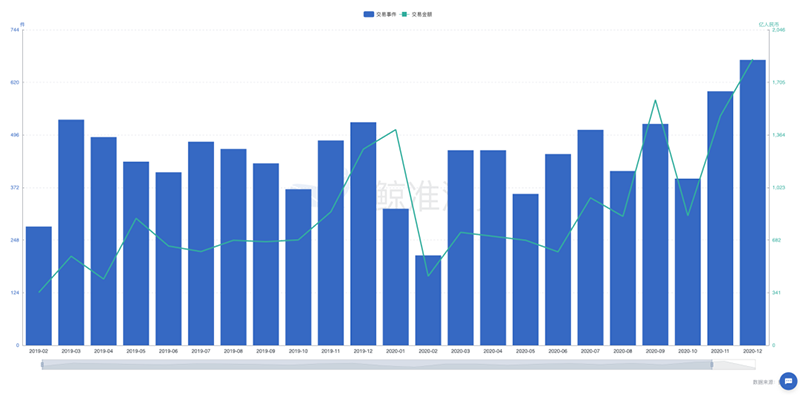Click the 2019-03 bar
Image resolution: width=800 pixels, height=395 pixels.
(x=71, y=232)
